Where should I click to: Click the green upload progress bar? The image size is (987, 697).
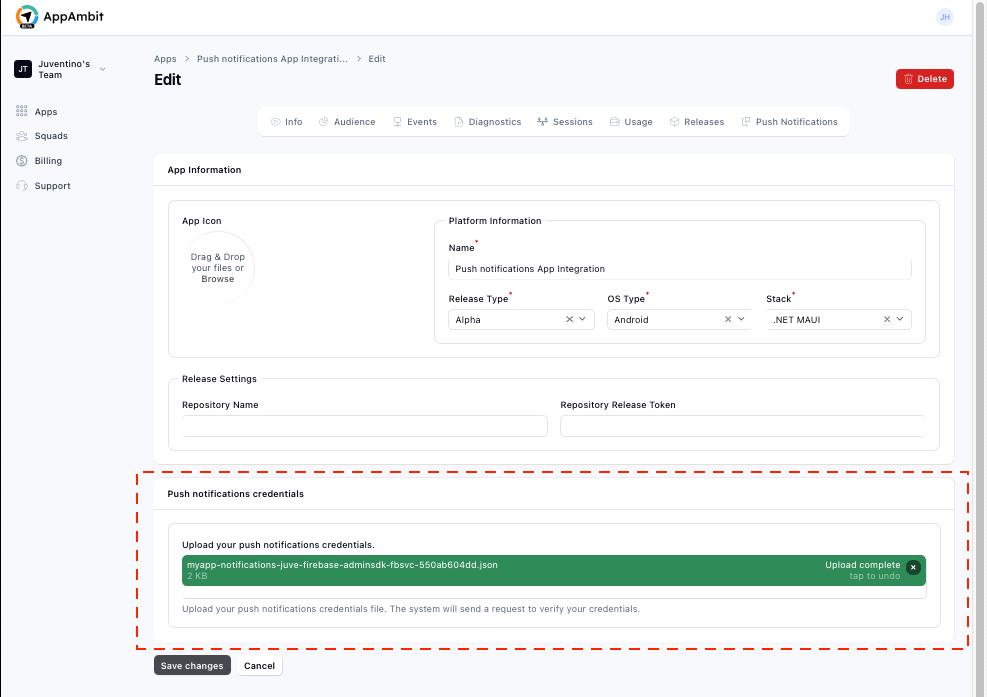[x=550, y=569]
